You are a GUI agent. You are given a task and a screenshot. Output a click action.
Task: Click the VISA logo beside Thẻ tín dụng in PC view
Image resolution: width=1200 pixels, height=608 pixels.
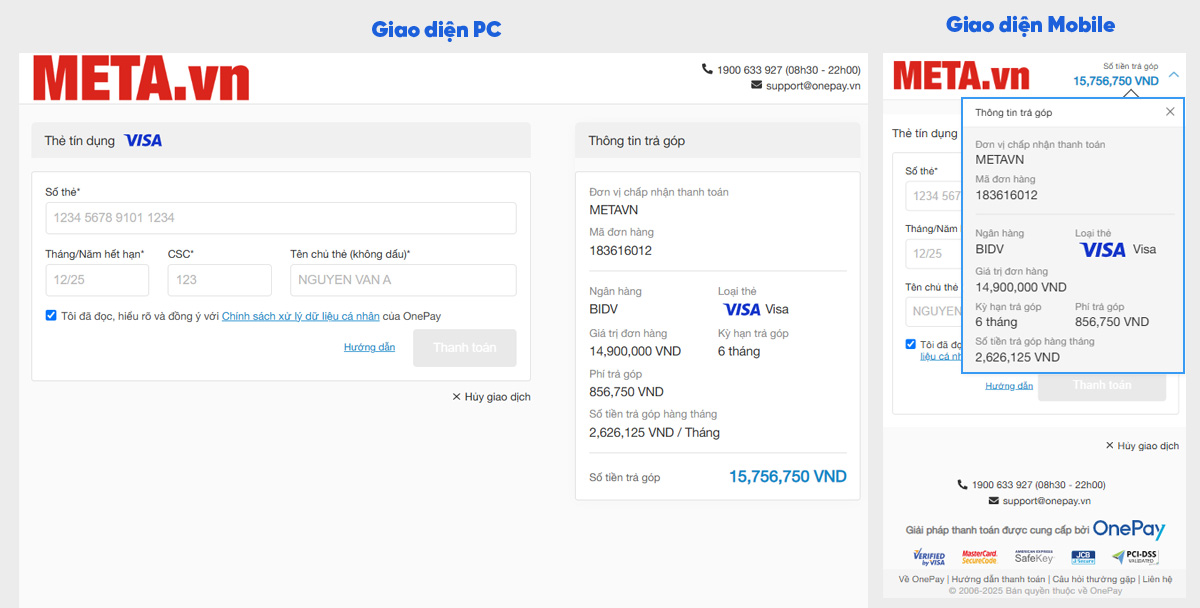[143, 141]
